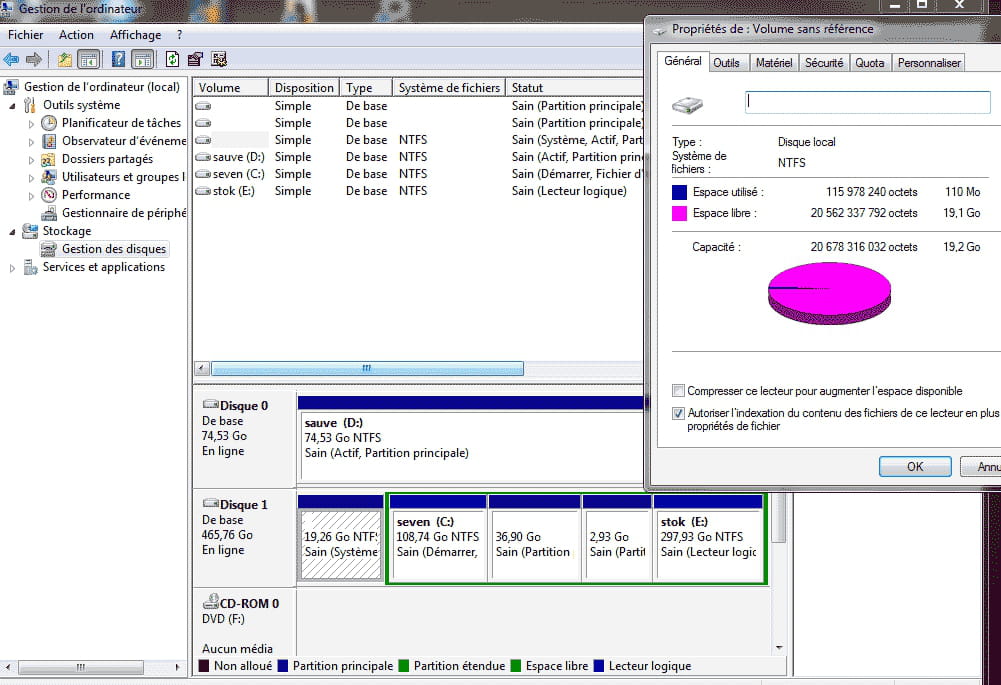Click the Performance tree icon
Image resolution: width=1001 pixels, height=685 pixels.
click(x=49, y=195)
